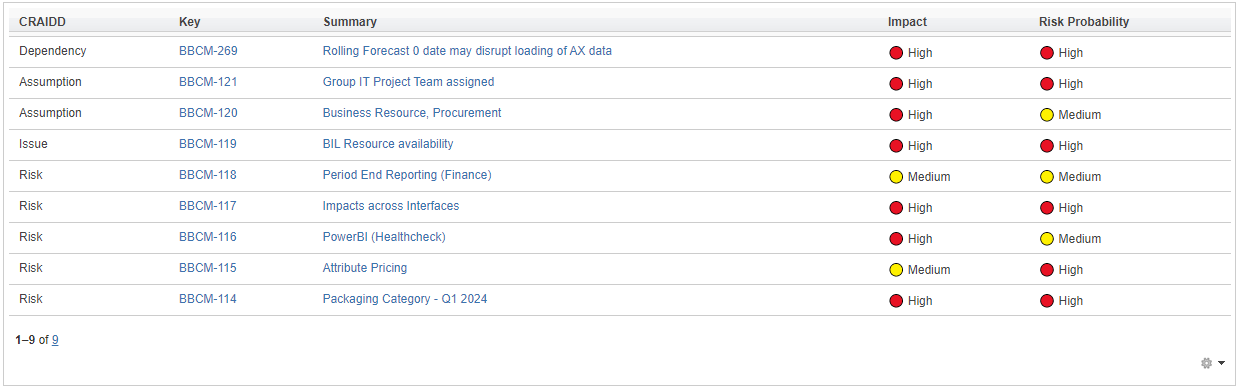Open issue key BBCM-121
The height and width of the screenshot is (387, 1237).
click(x=208, y=82)
